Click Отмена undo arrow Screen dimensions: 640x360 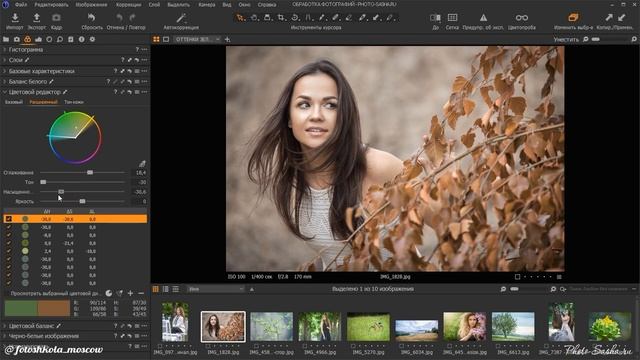119,18
